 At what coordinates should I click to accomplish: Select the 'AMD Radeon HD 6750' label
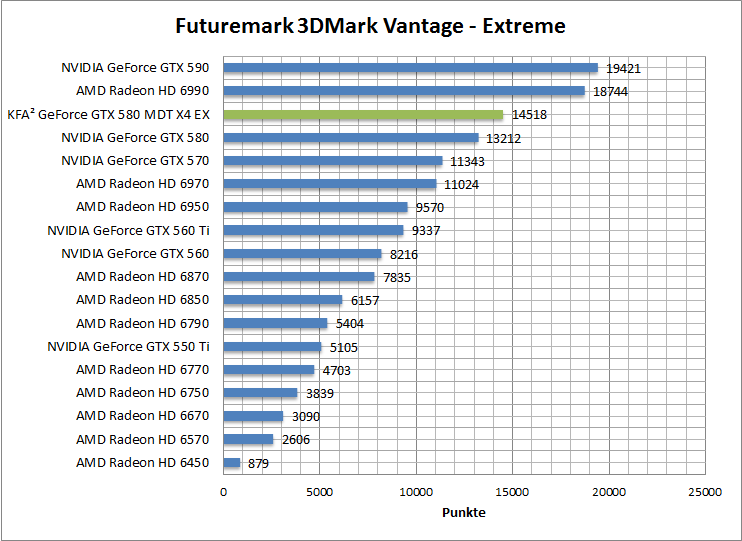[x=142, y=392]
